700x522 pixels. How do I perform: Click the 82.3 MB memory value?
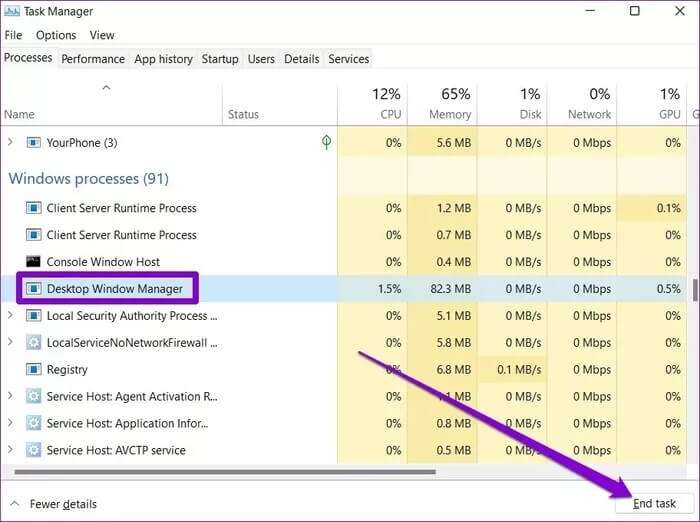coord(450,289)
